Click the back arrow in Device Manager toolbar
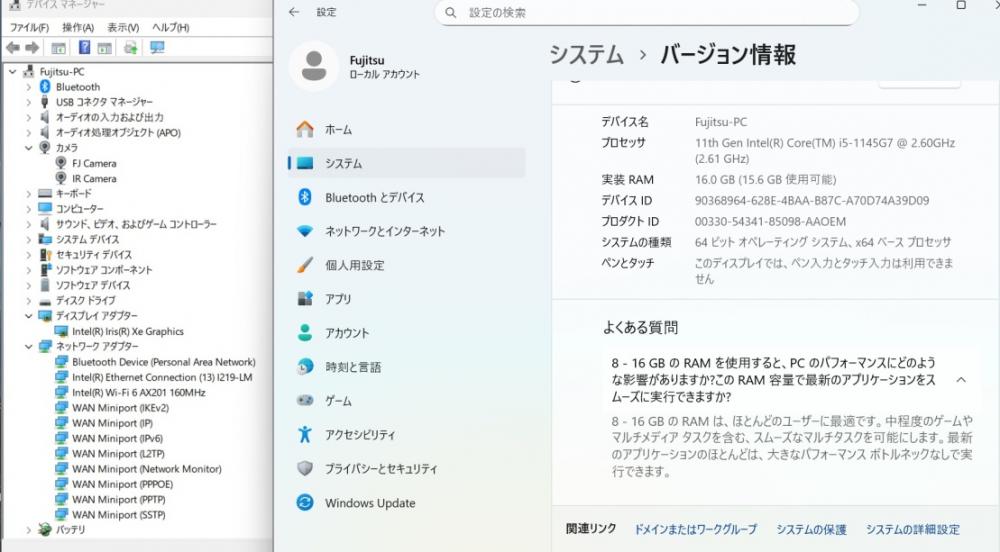This screenshot has height=552, width=1000. 12,48
